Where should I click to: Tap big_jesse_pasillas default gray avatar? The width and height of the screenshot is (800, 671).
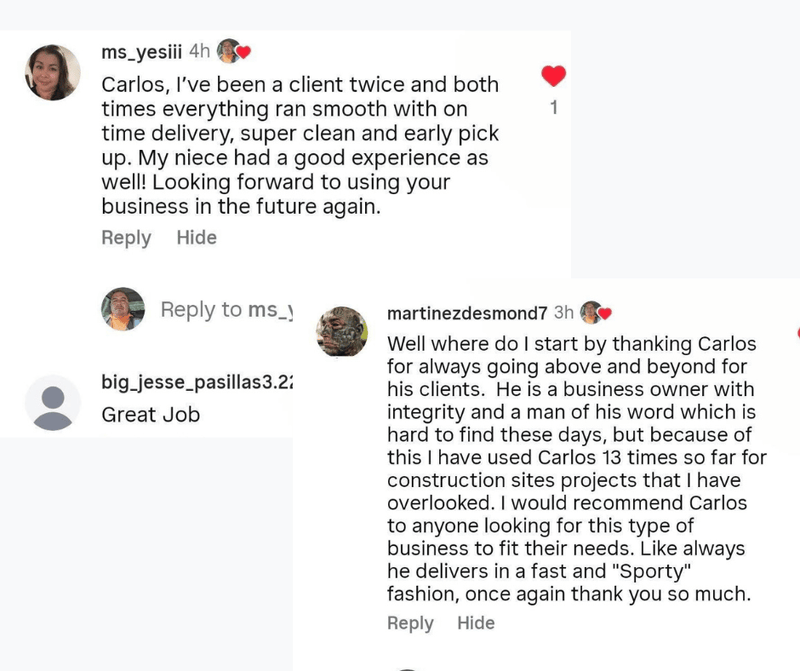tap(52, 403)
